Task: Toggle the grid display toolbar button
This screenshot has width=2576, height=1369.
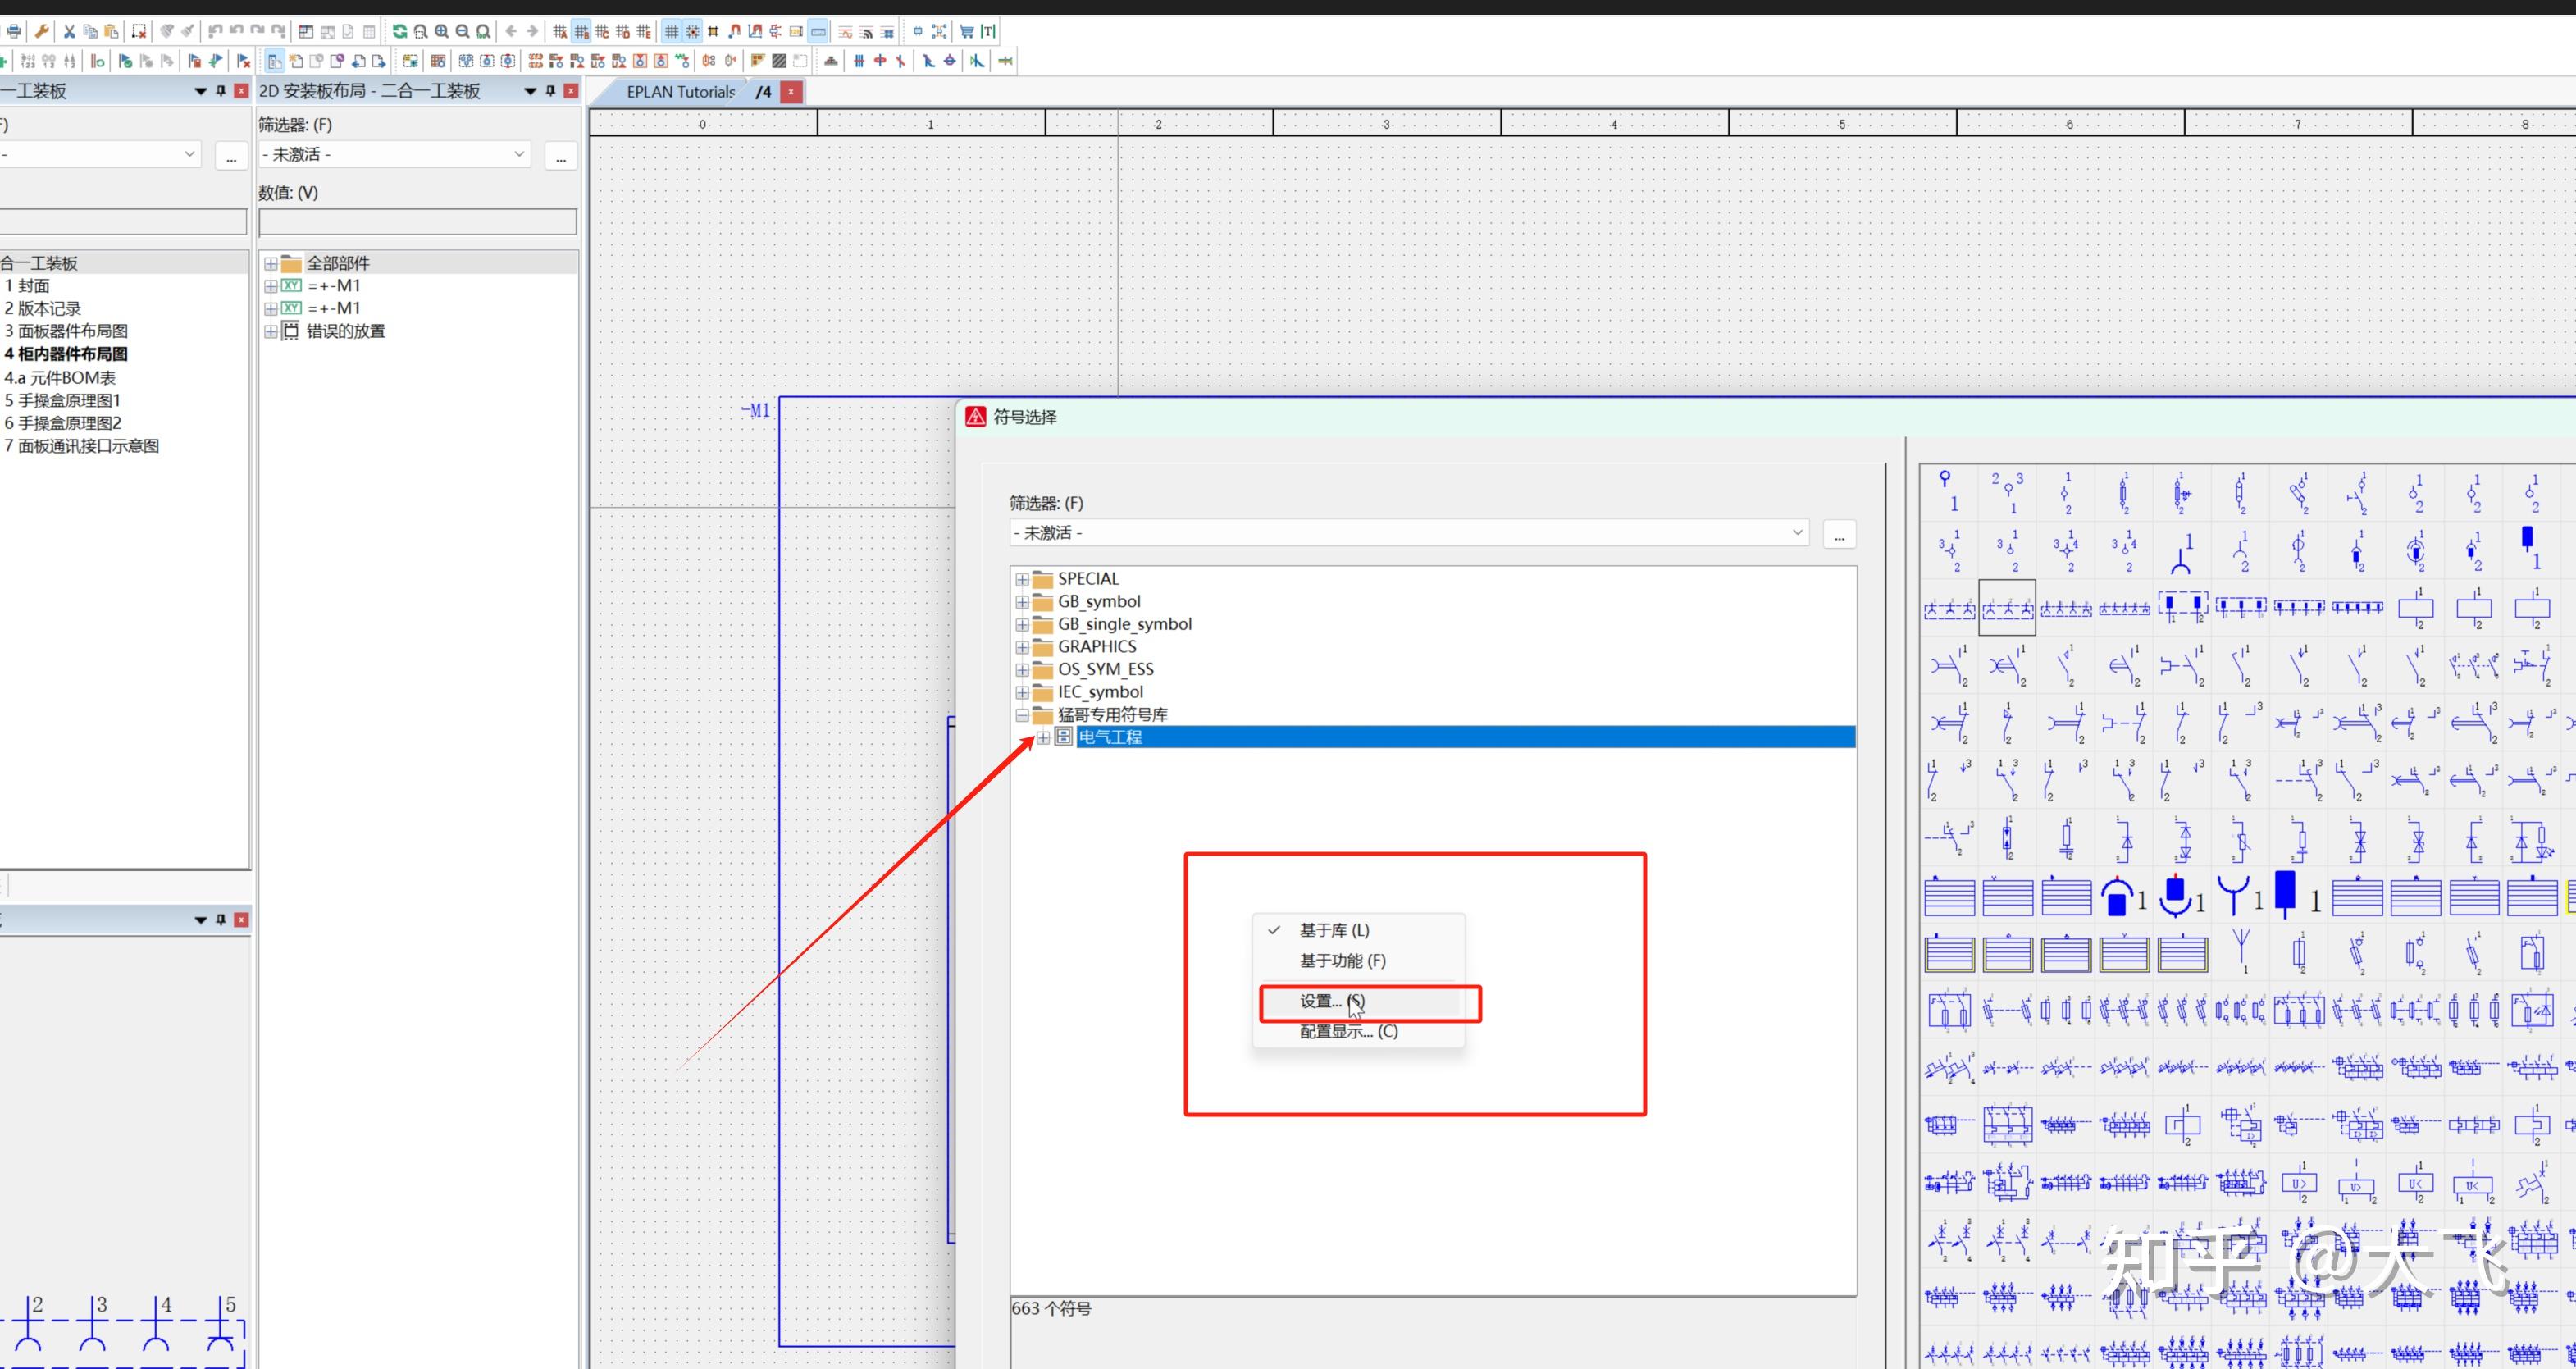Action: click(x=671, y=32)
